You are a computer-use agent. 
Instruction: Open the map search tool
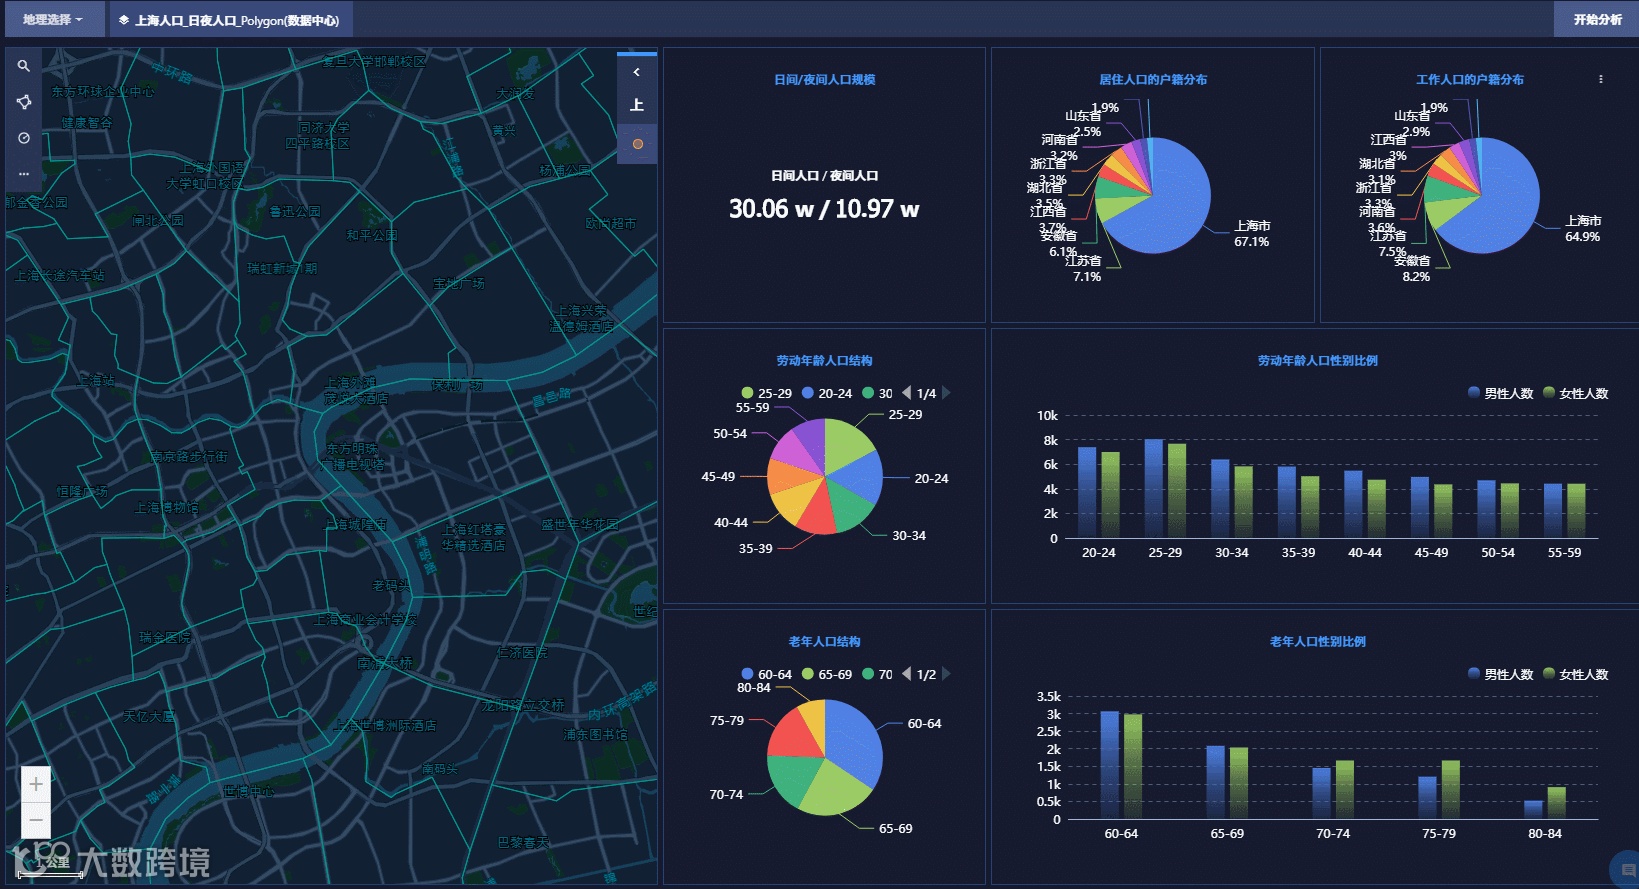(23, 66)
